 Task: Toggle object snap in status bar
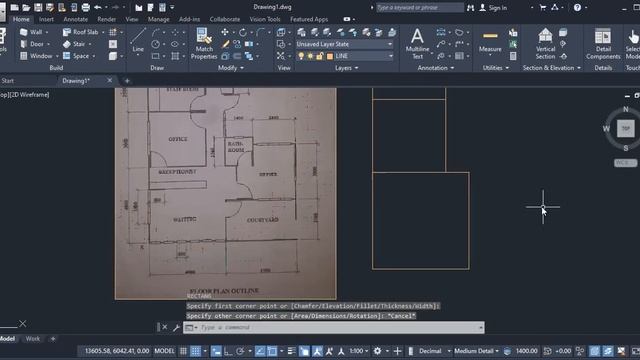(272, 351)
